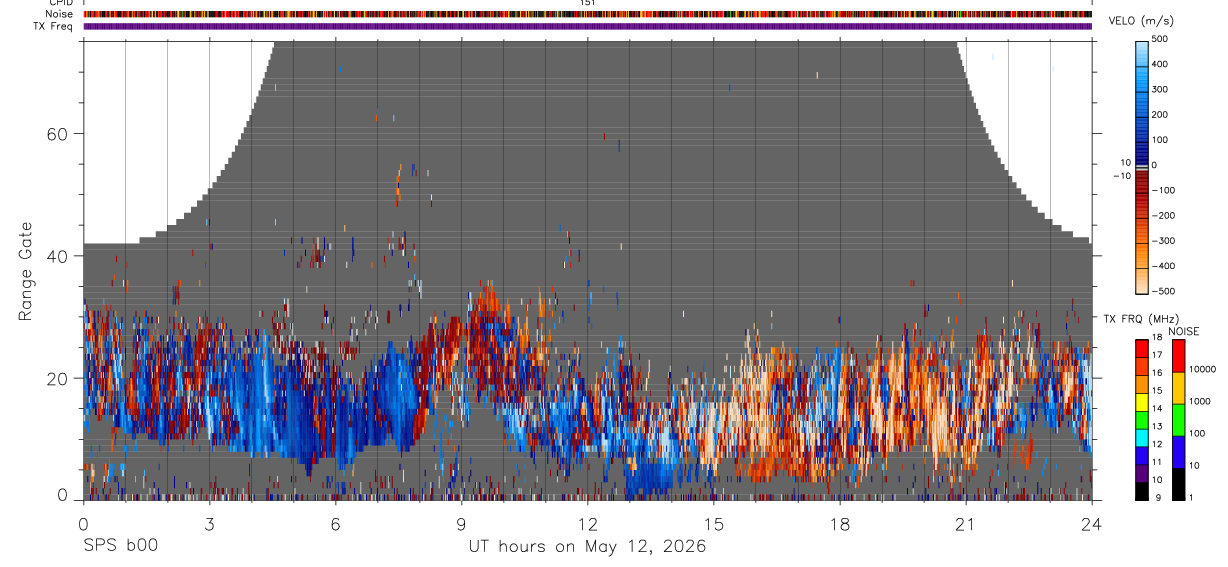Click the CPID value '151'
Viewport: 1228px width, 567px height.
[x=588, y=3]
